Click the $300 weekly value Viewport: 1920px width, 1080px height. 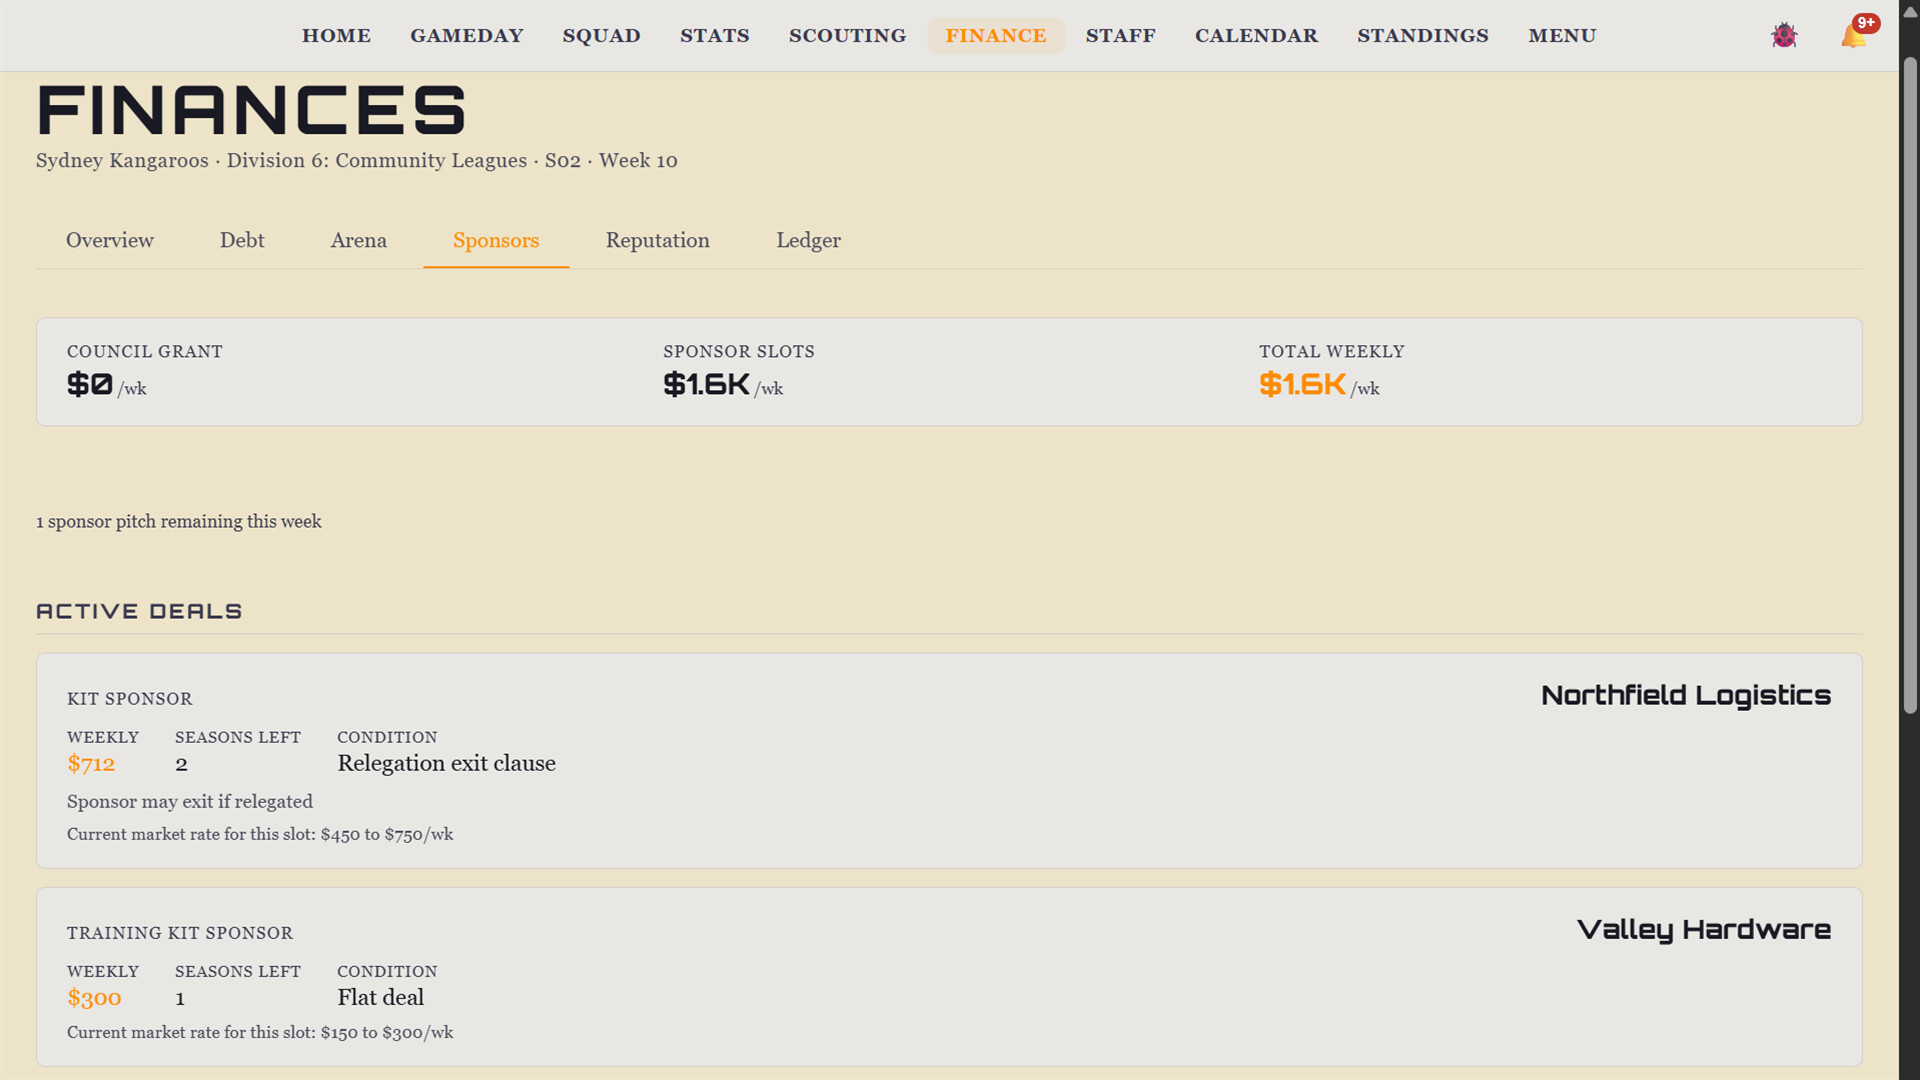[x=94, y=998]
